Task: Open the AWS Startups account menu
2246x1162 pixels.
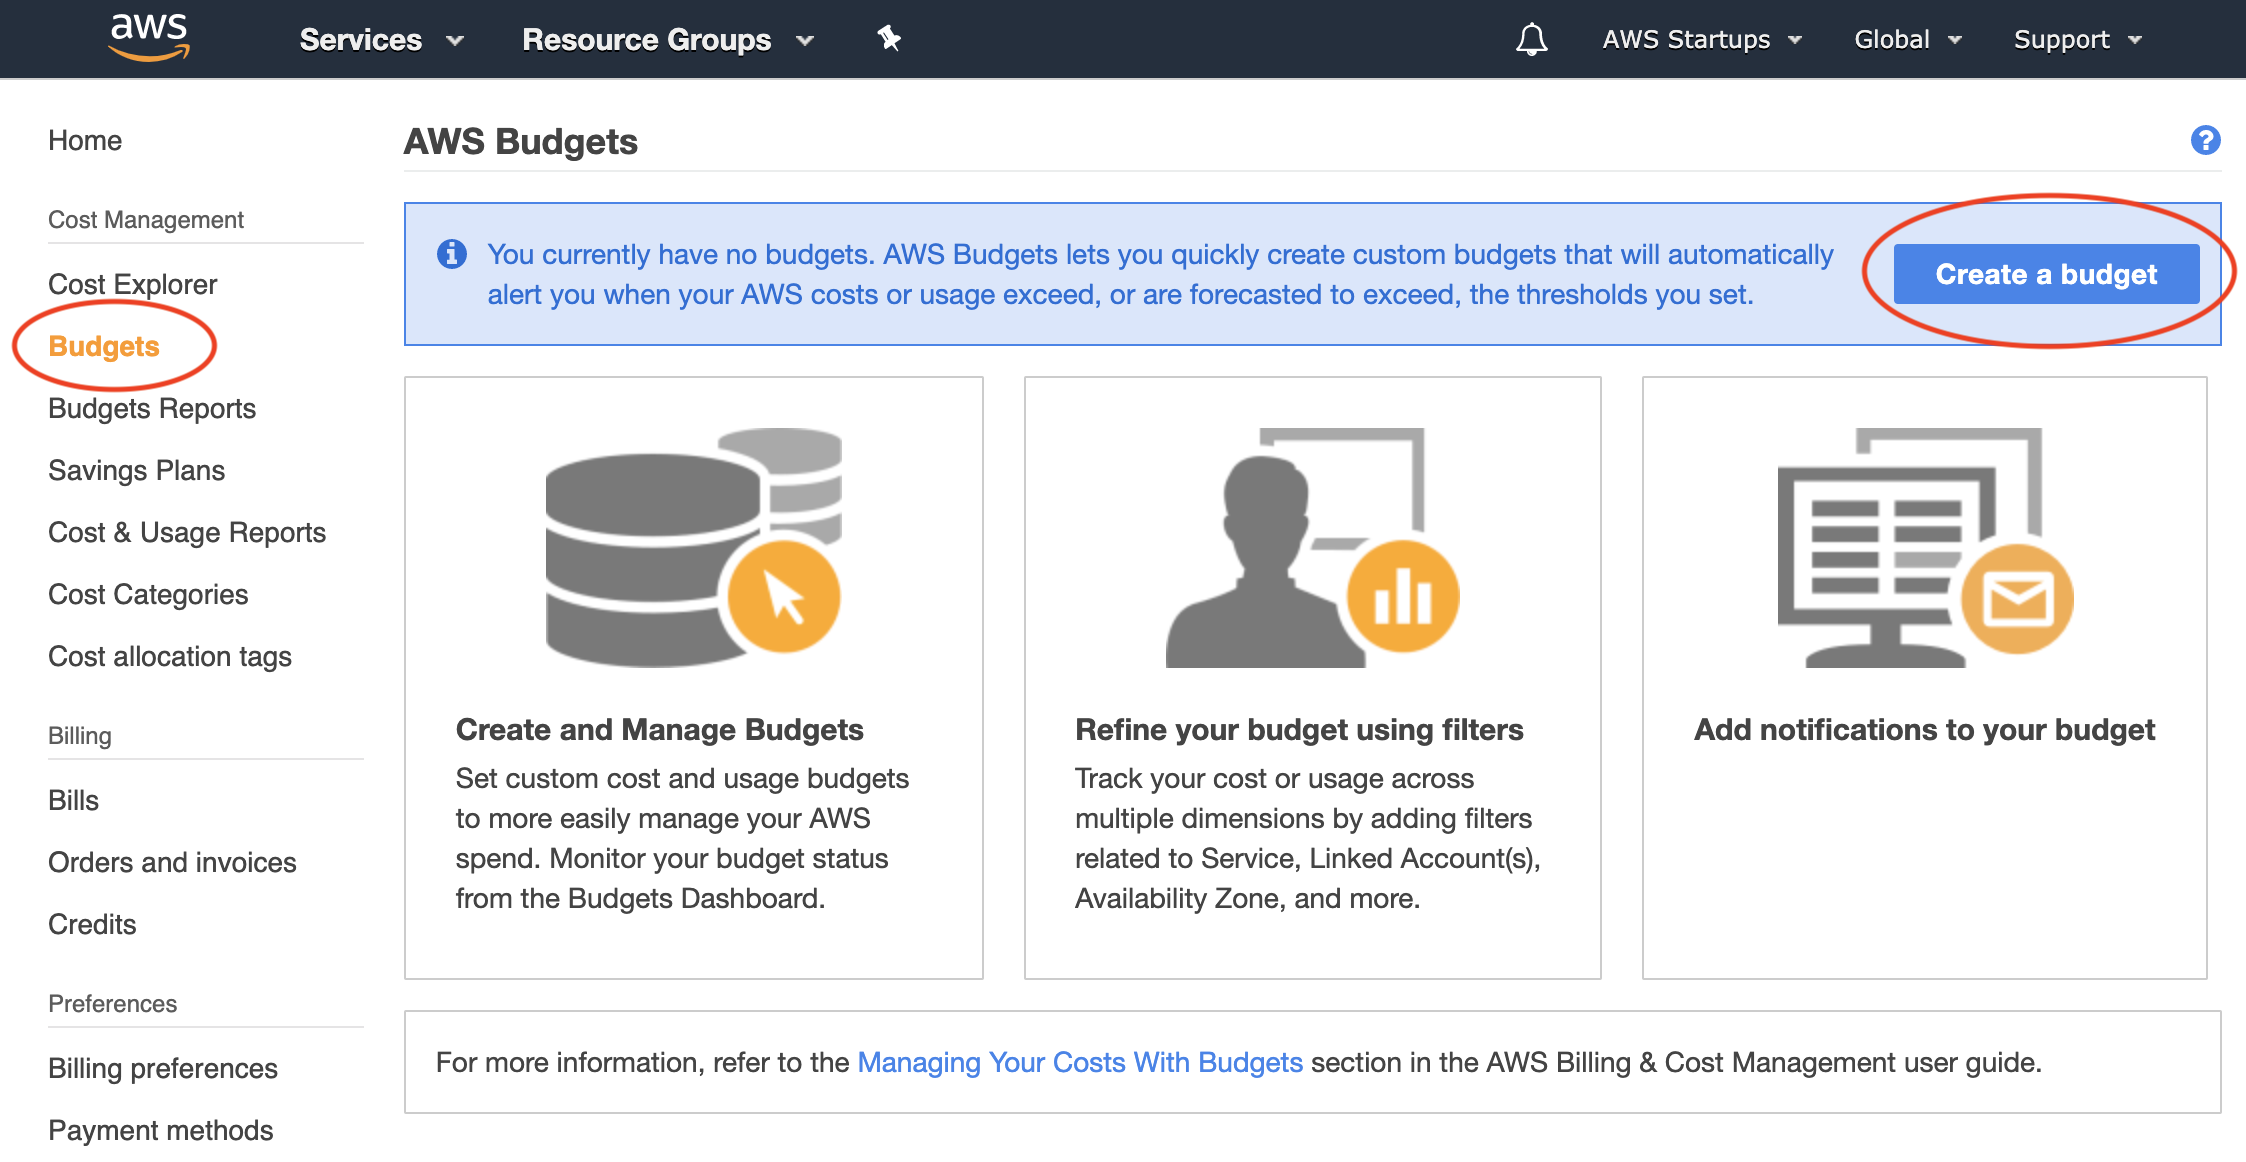Action: tap(1701, 40)
